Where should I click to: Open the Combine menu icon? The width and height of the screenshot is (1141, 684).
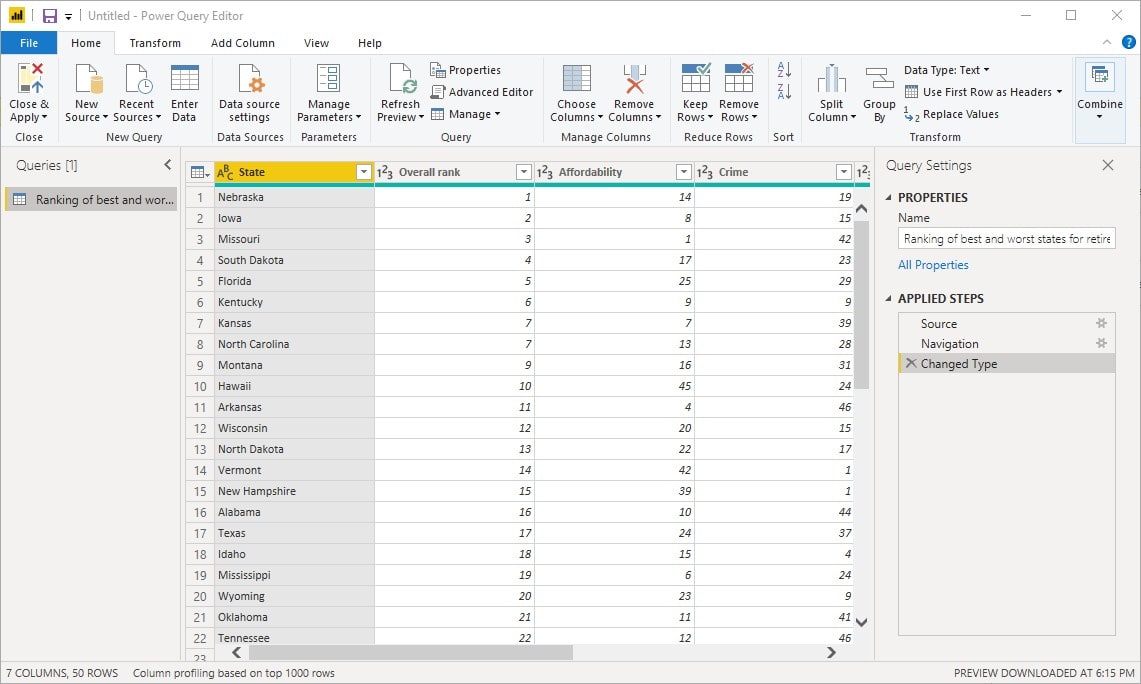tap(1100, 77)
